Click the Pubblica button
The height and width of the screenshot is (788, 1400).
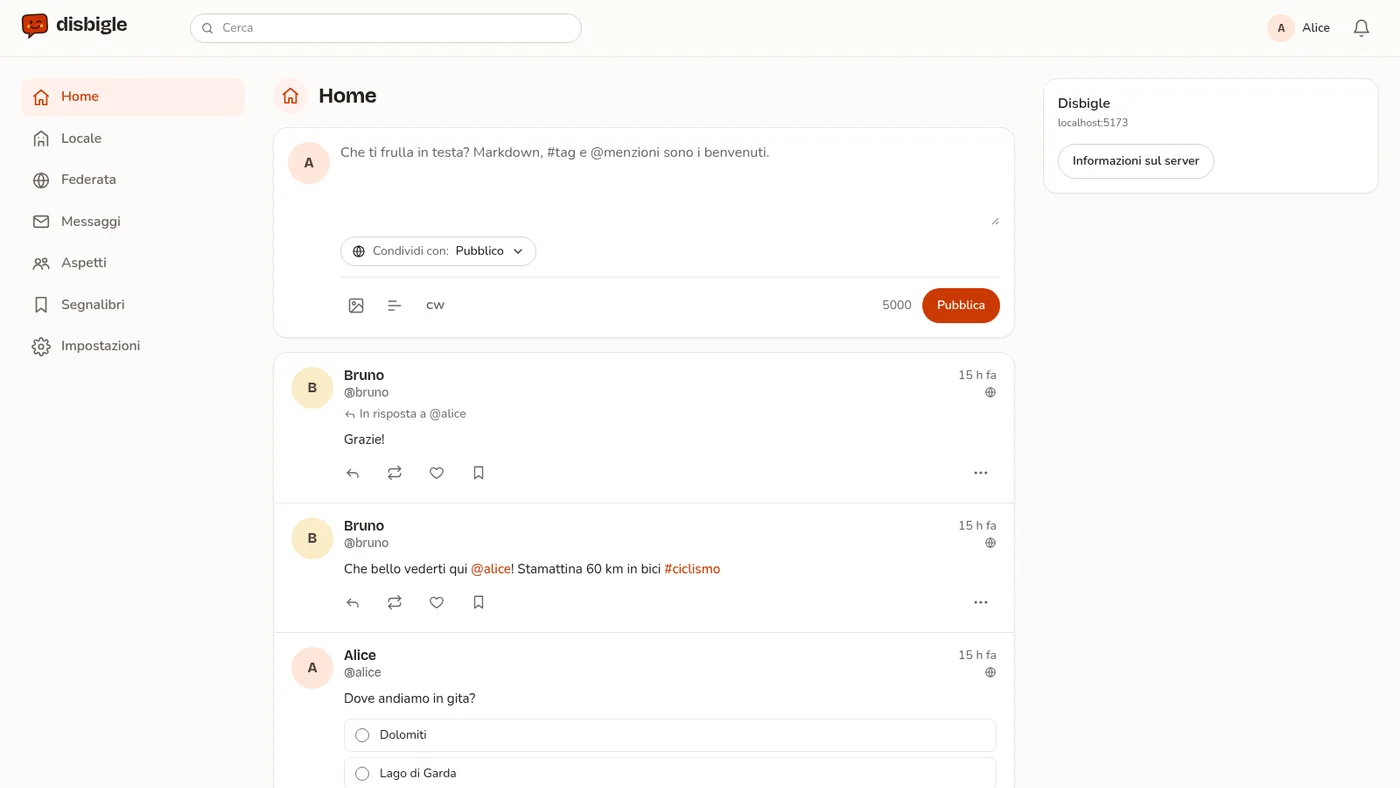[961, 305]
